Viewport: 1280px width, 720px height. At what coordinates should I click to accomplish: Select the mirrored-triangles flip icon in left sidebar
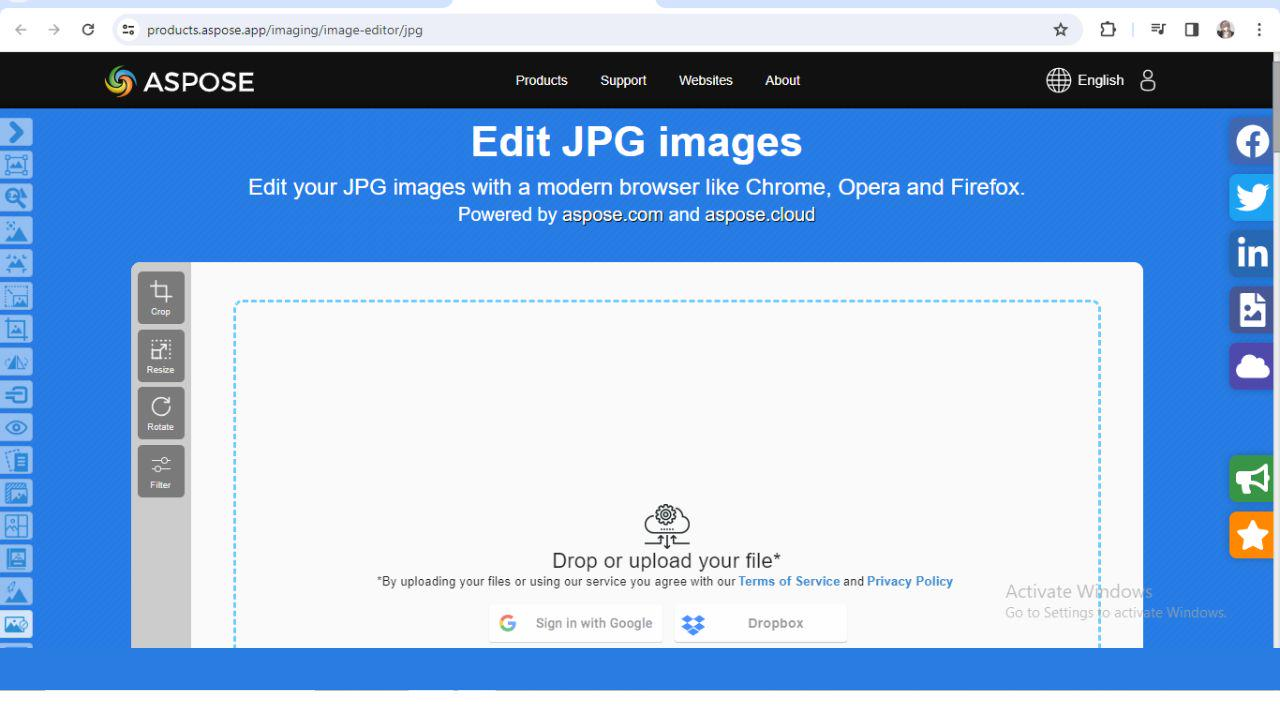click(x=17, y=362)
